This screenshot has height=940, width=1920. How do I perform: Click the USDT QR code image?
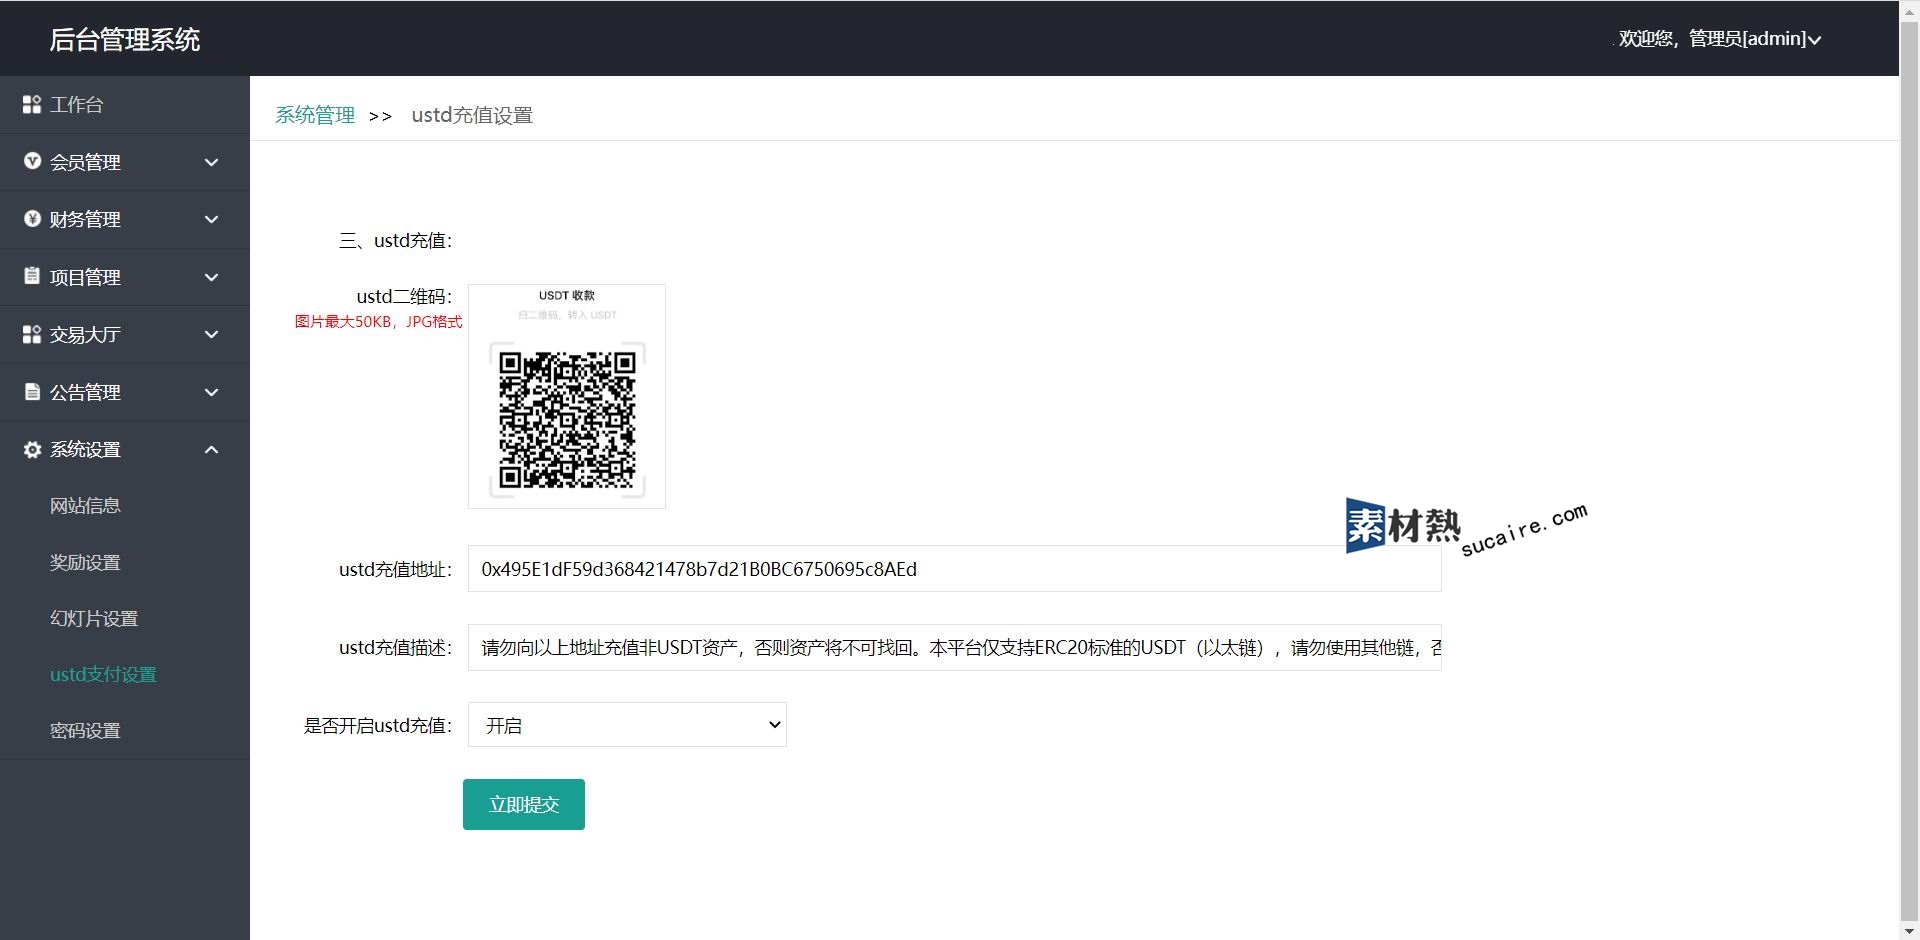tap(567, 396)
